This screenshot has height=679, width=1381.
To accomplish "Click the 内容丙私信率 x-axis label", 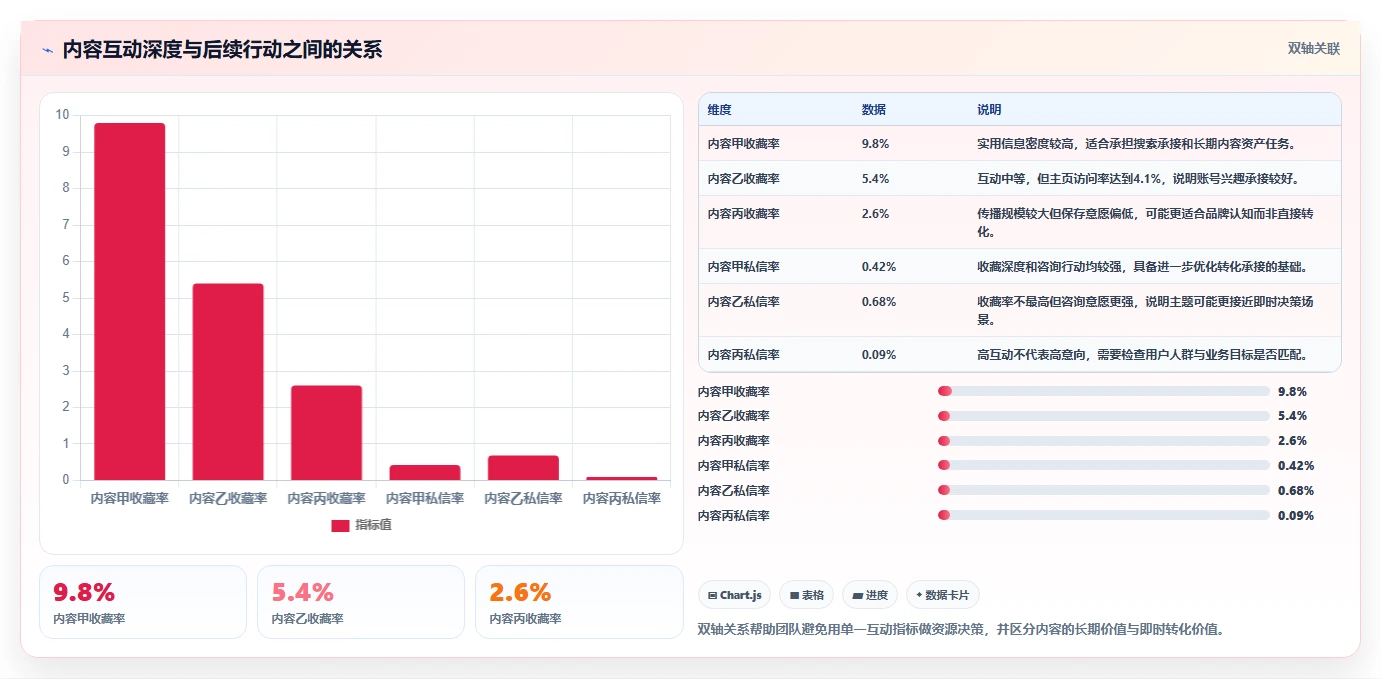I will (x=622, y=498).
